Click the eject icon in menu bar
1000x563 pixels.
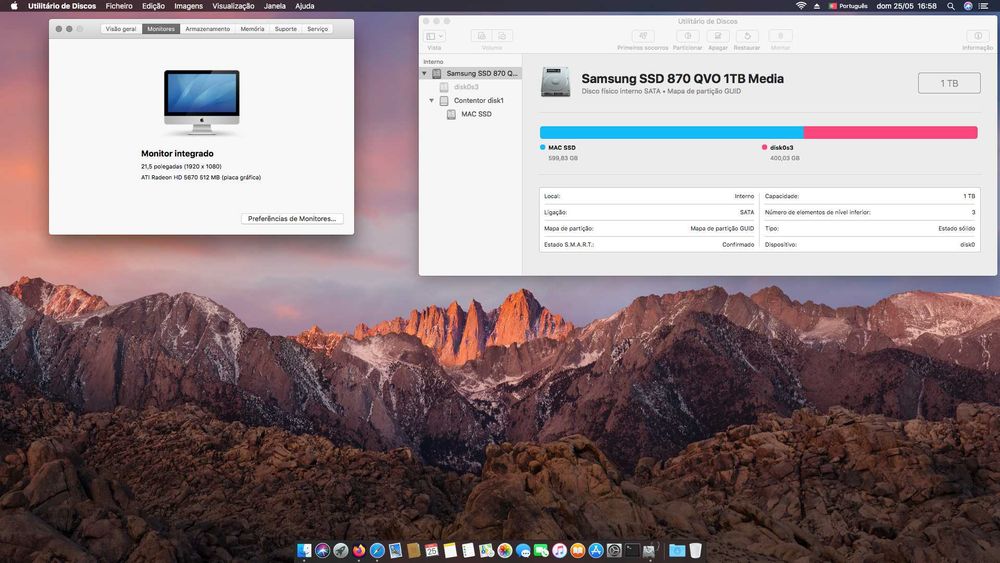click(817, 6)
